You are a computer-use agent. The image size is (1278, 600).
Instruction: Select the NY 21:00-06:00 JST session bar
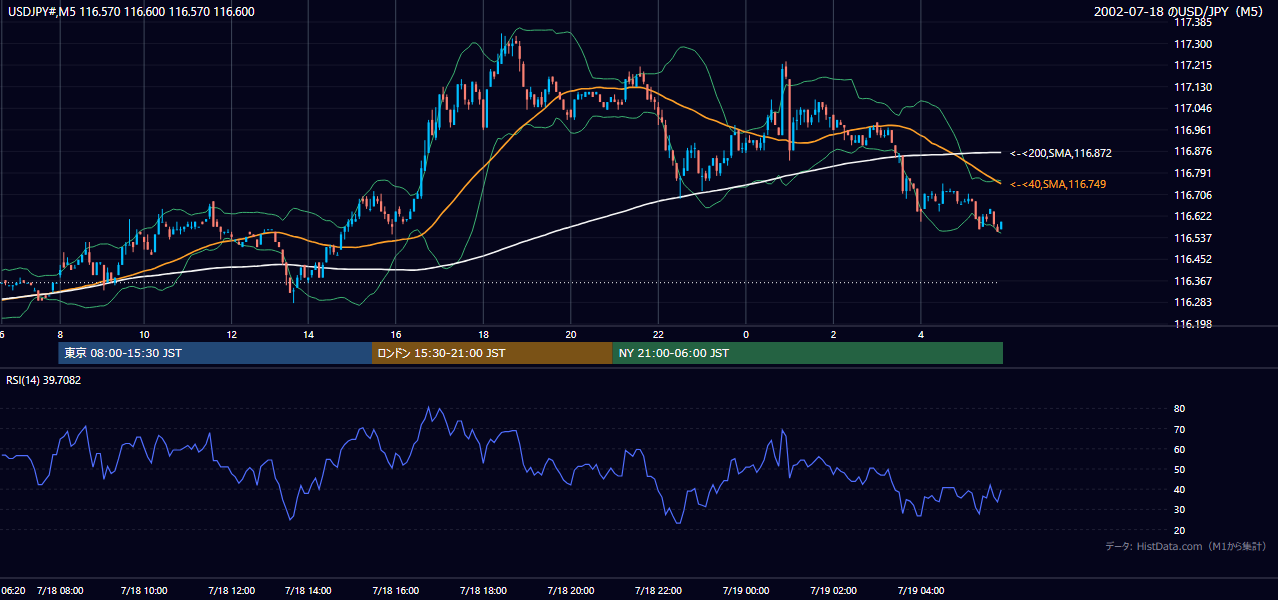click(807, 353)
